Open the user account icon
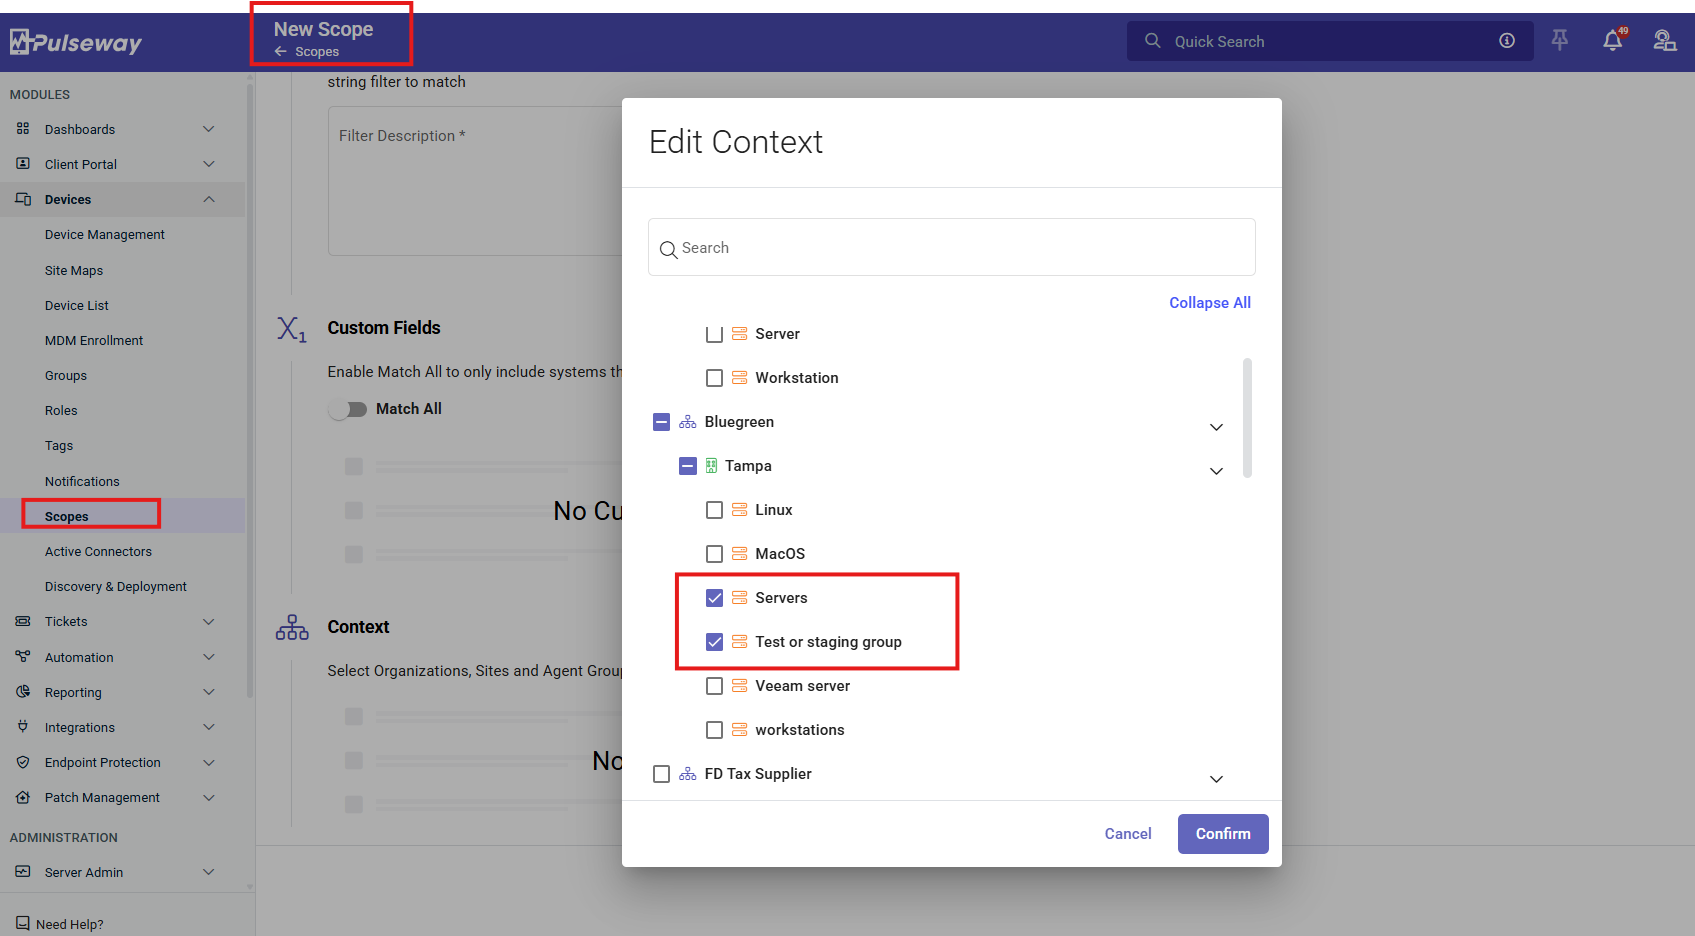The height and width of the screenshot is (936, 1695). (x=1665, y=41)
